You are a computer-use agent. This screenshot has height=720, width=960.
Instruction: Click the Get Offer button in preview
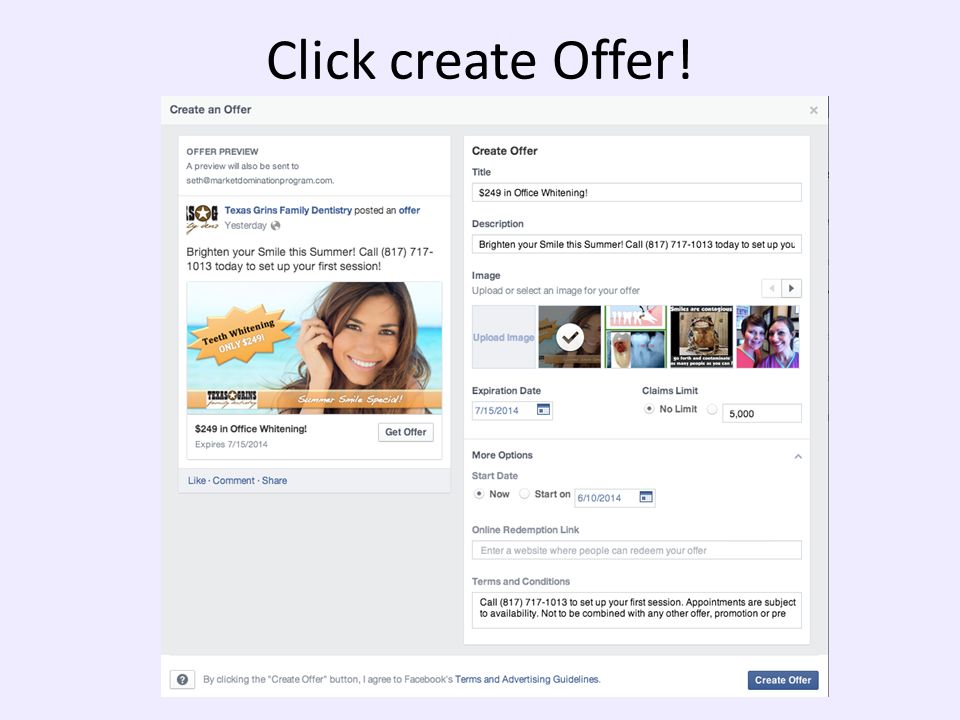click(x=406, y=432)
